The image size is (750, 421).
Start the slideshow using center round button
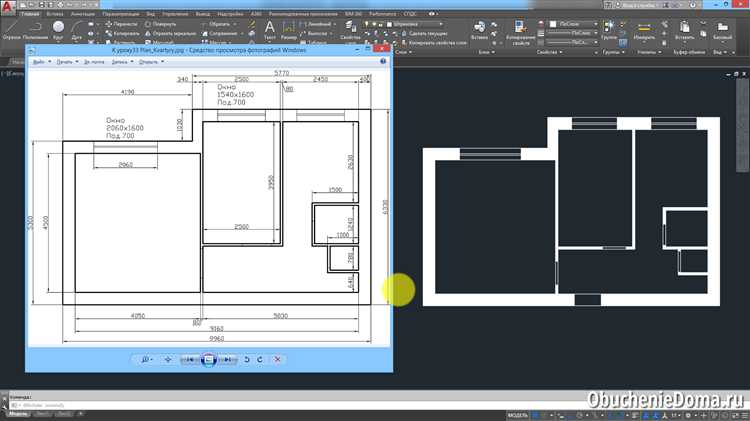coord(208,359)
